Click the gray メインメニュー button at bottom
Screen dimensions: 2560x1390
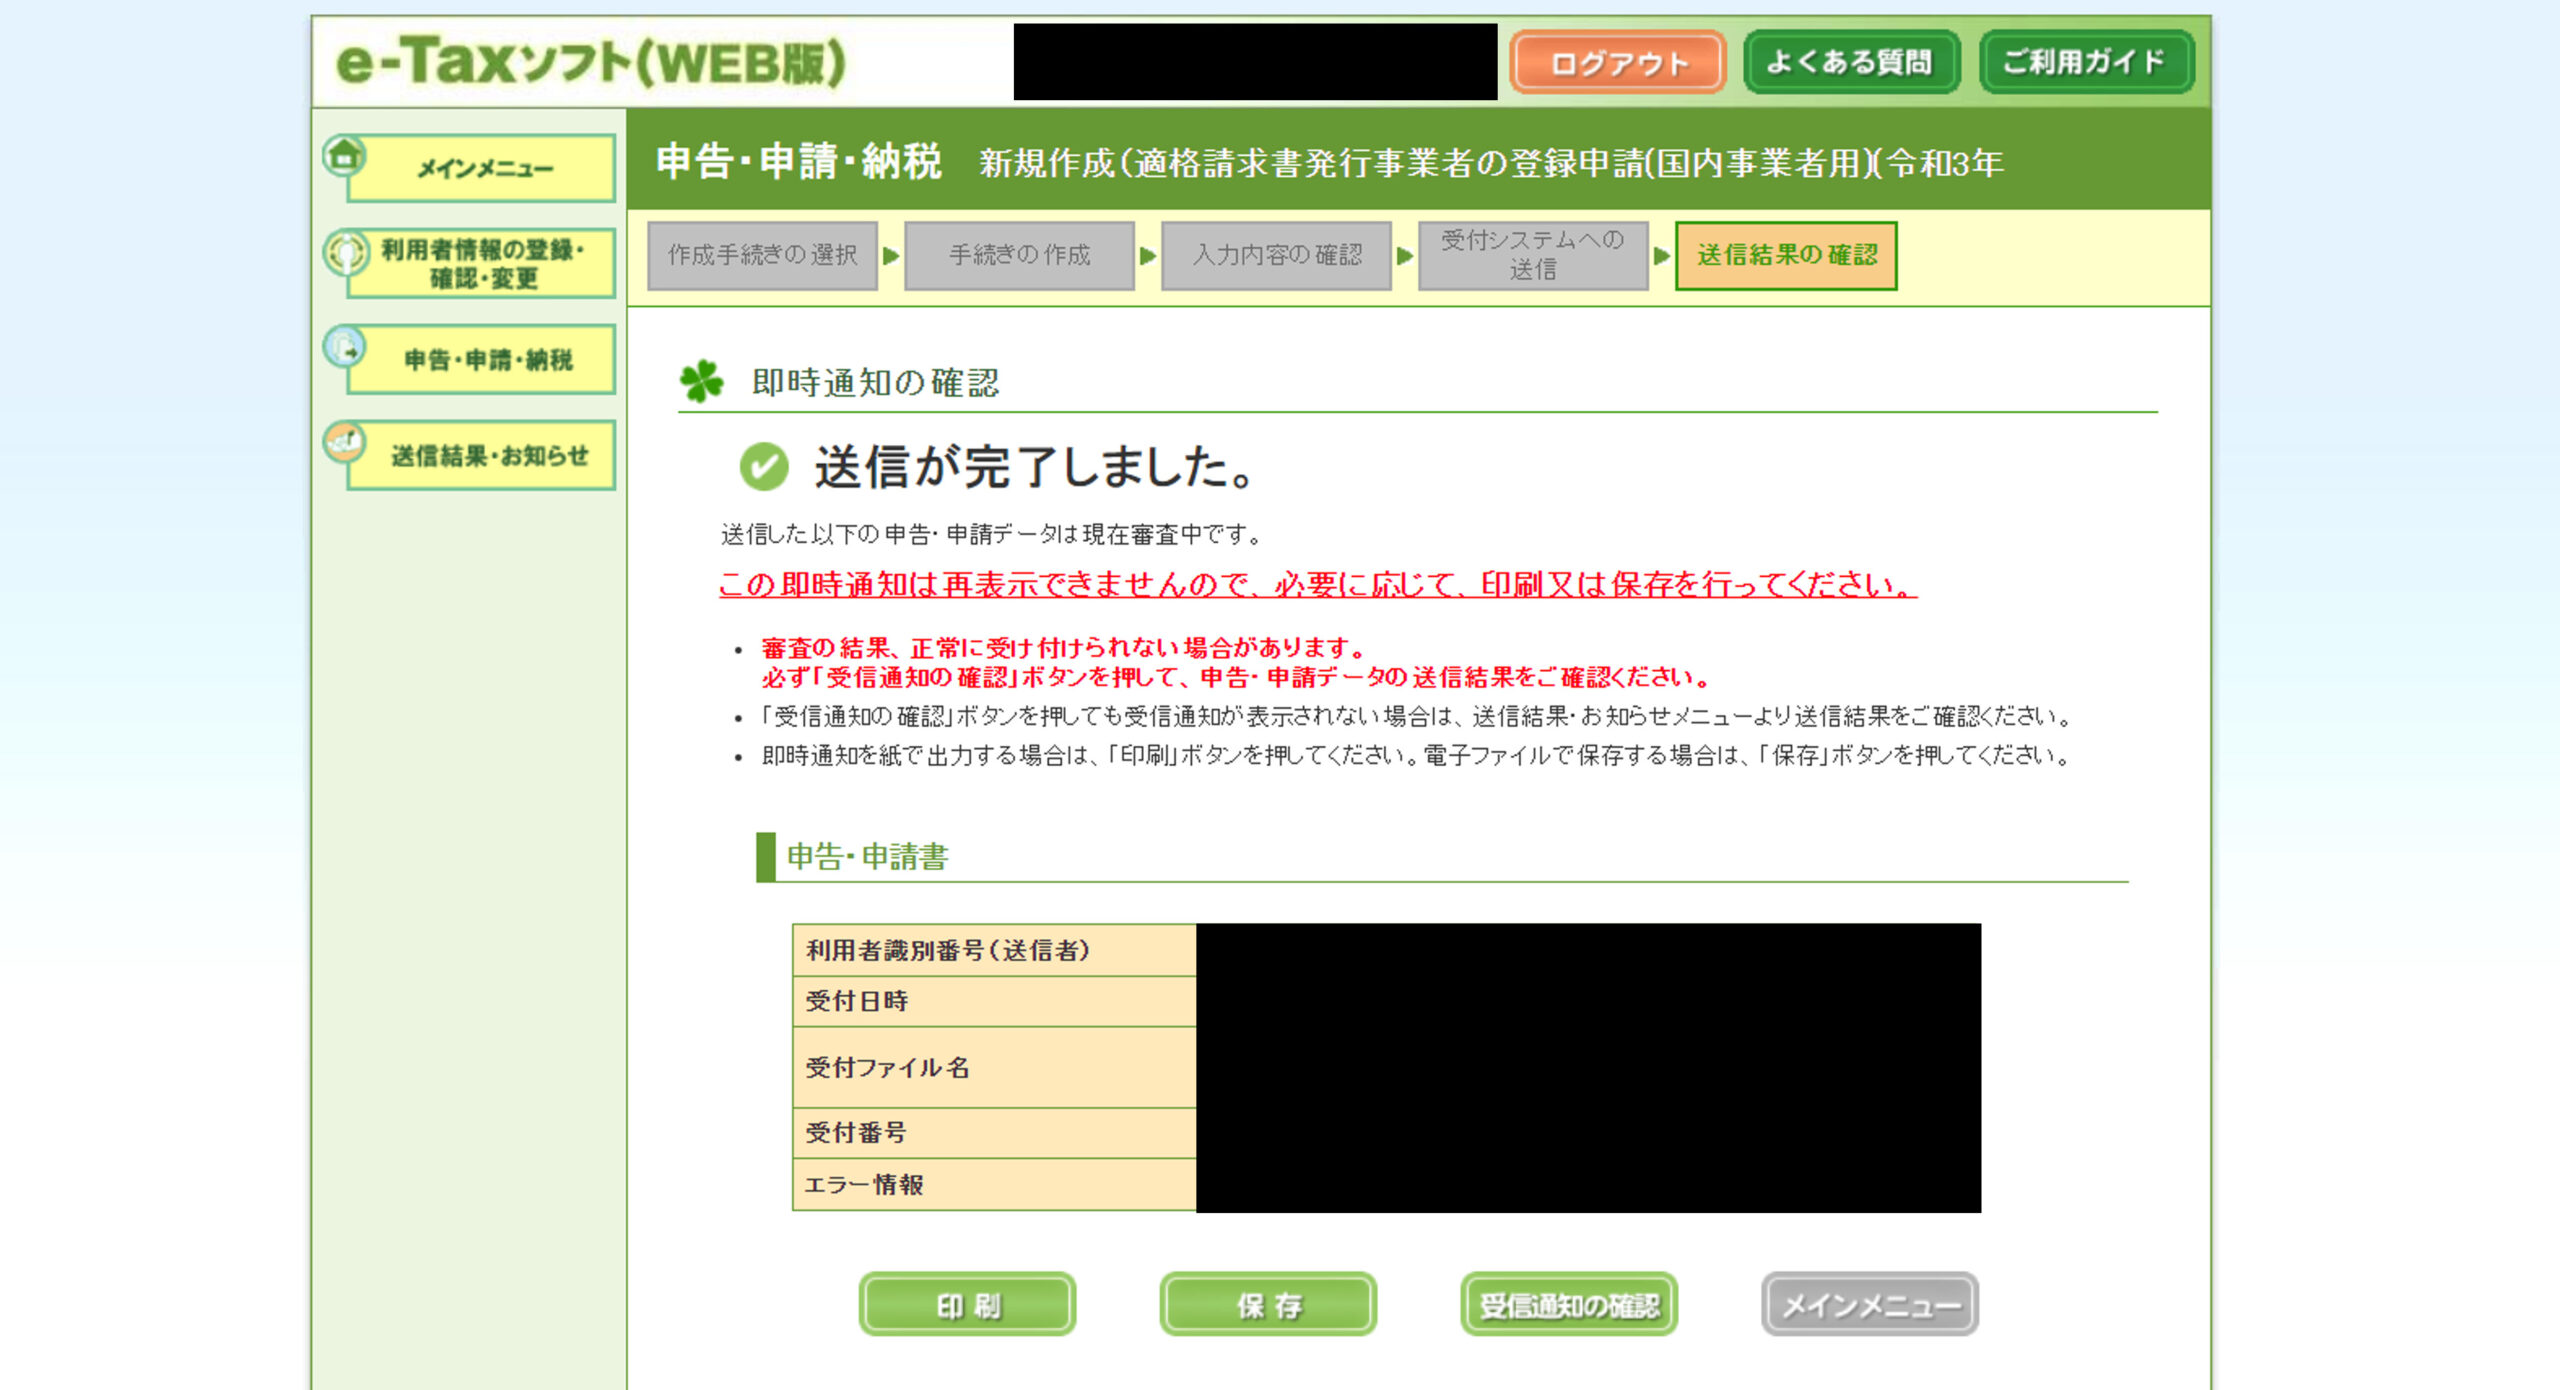(1869, 1304)
